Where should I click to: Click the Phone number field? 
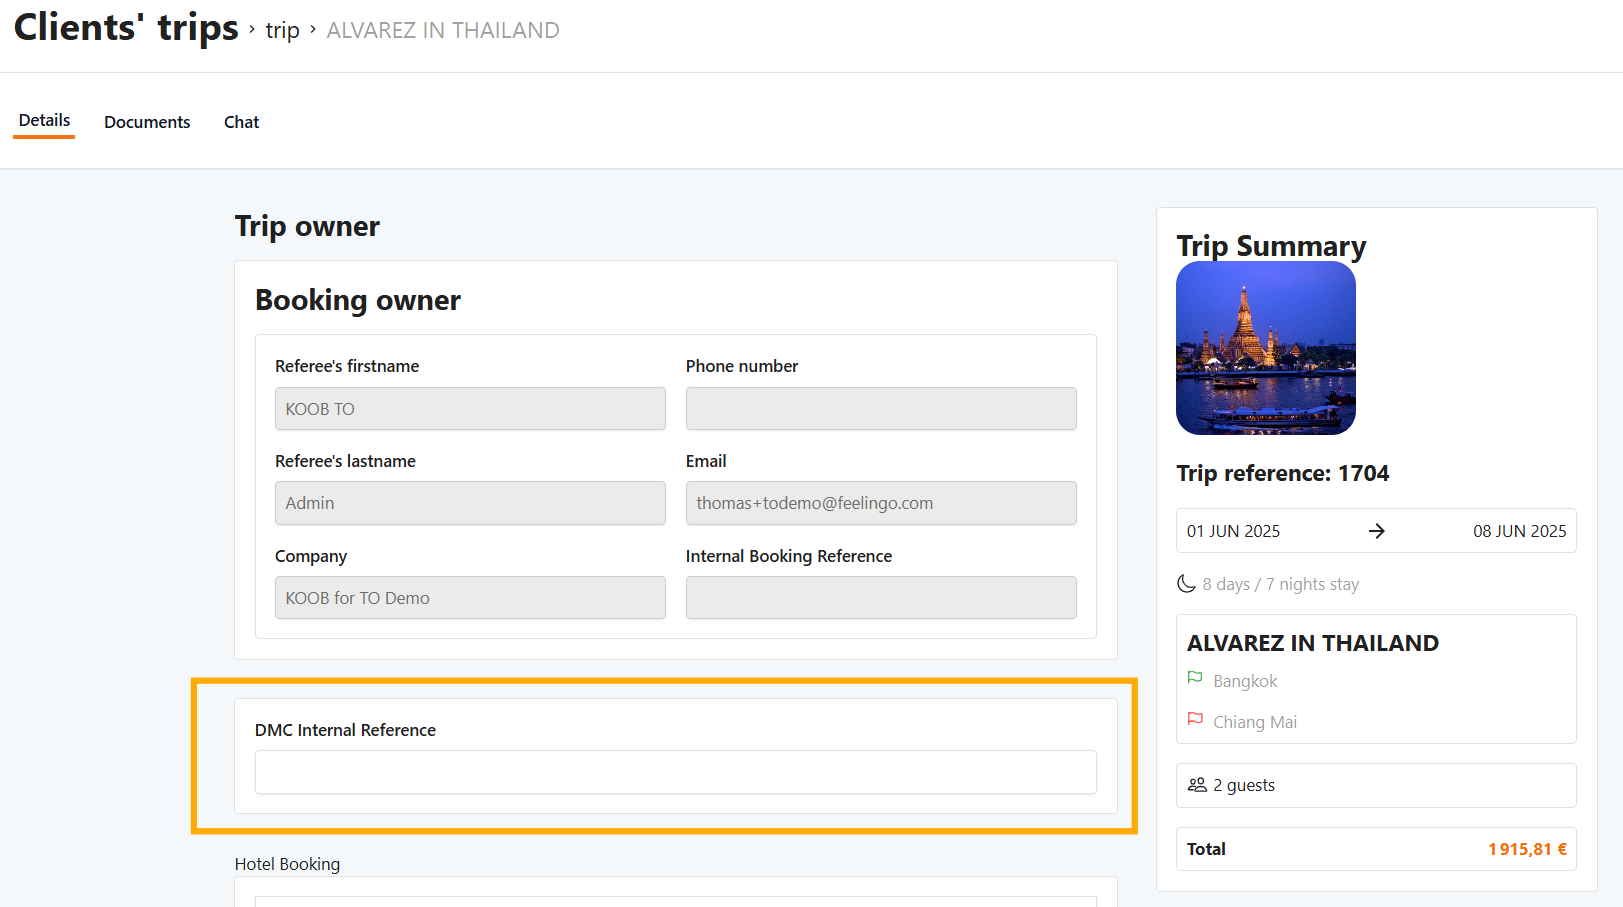click(880, 409)
